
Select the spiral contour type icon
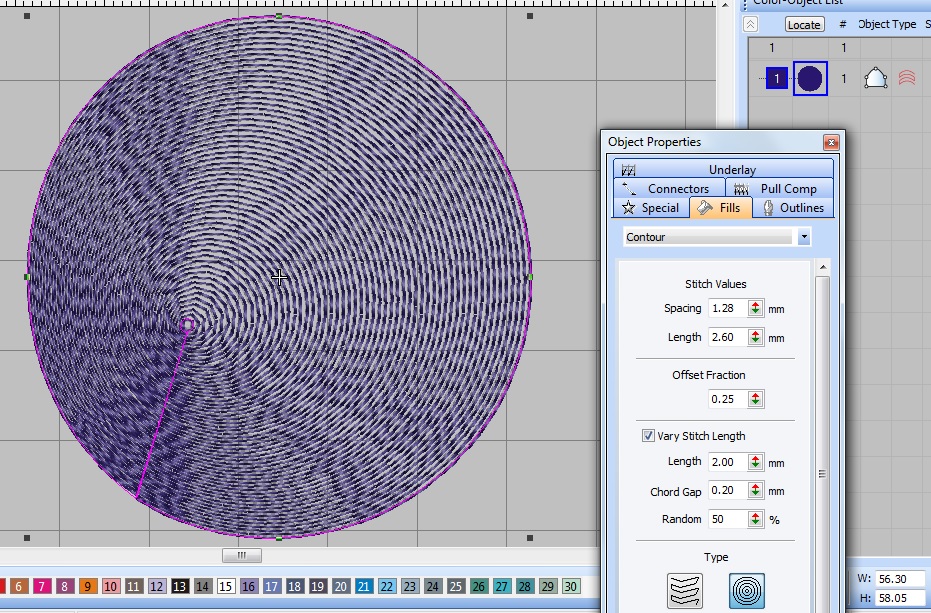coord(746,591)
